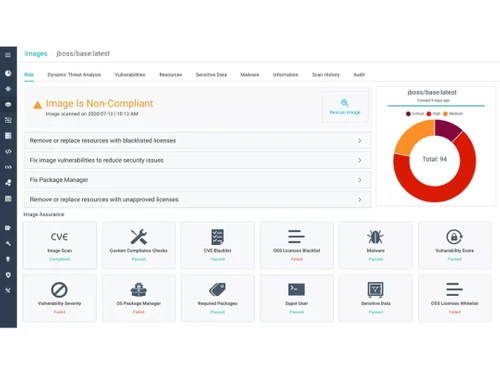Open the Vulnerability Severity prohibited-sign card
The image size is (500, 375).
coord(60,298)
